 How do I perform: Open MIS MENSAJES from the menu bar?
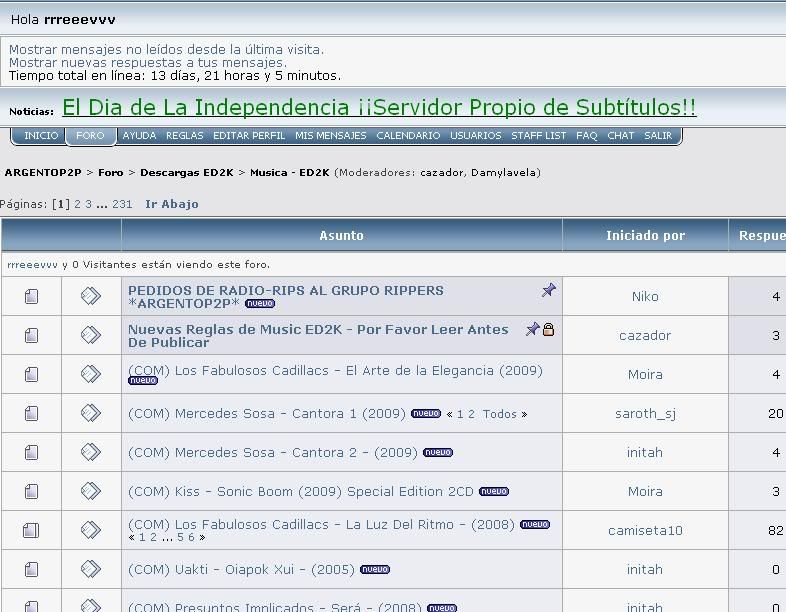pyautogui.click(x=330, y=136)
